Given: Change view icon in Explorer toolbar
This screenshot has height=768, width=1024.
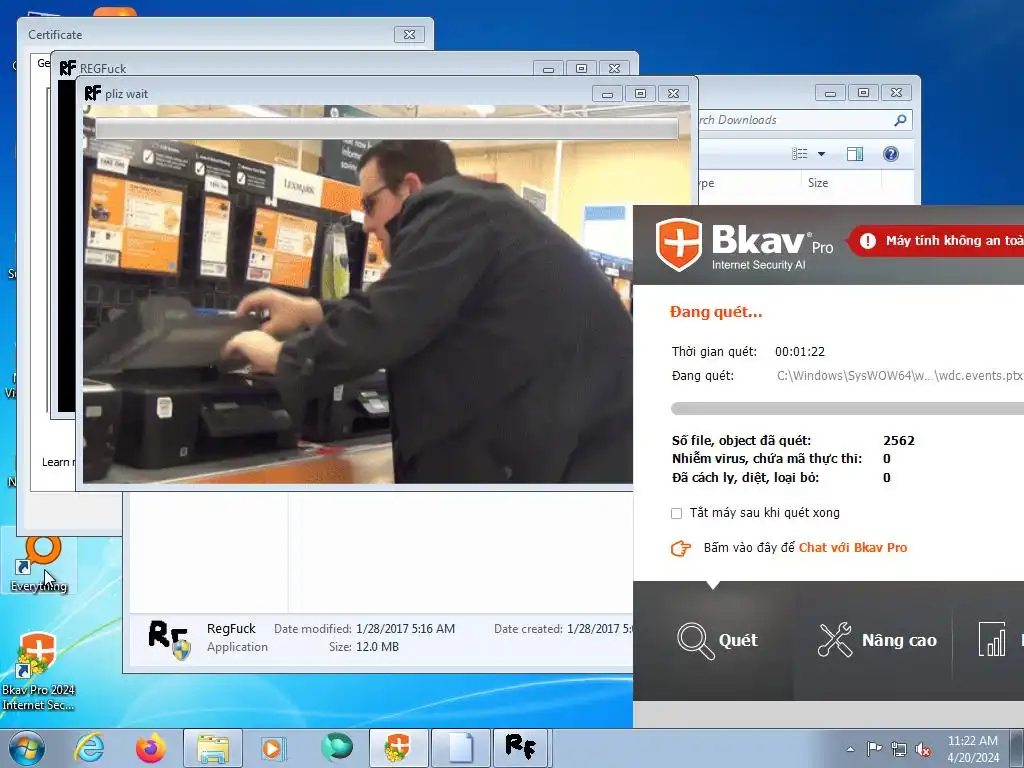Looking at the screenshot, I should [x=800, y=153].
